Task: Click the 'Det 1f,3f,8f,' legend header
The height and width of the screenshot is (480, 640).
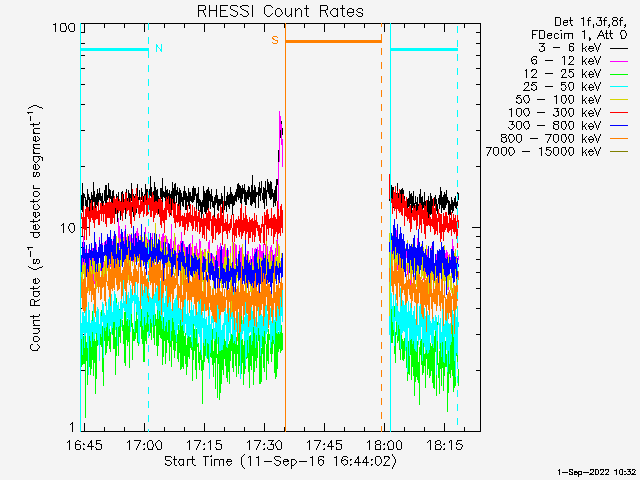Action: coord(590,22)
